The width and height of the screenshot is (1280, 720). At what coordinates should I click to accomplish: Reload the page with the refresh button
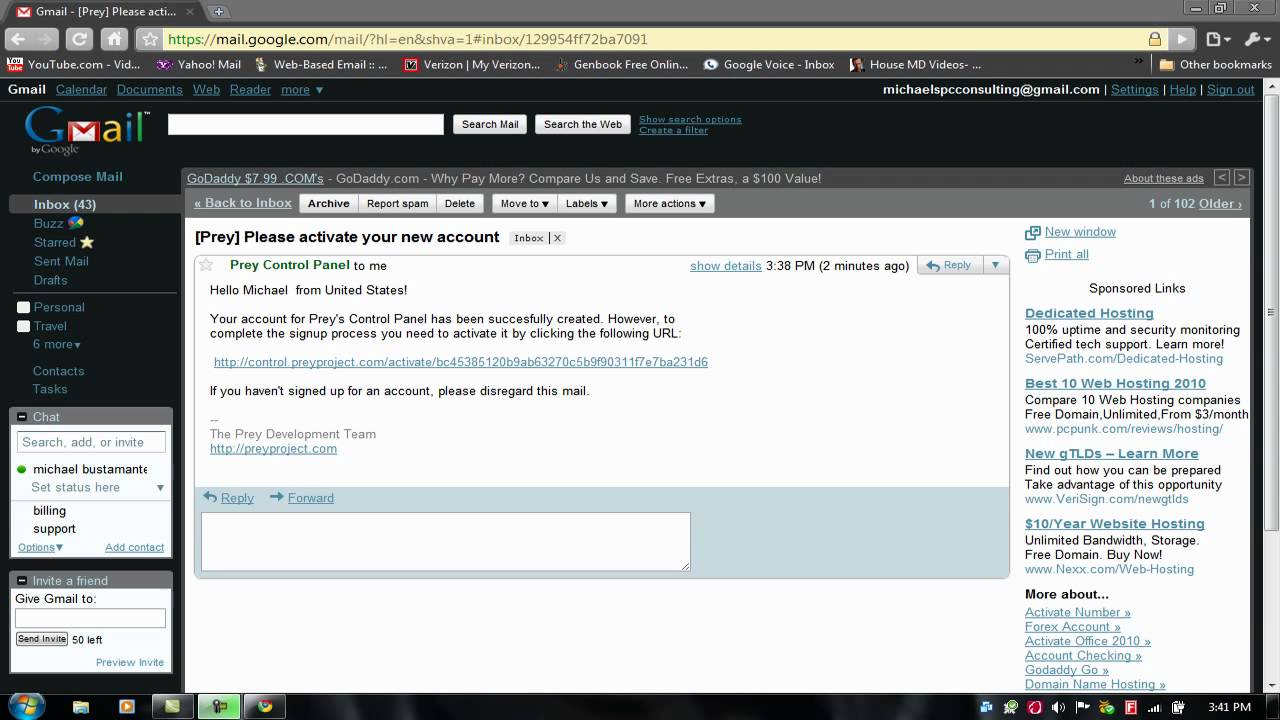[x=80, y=39]
